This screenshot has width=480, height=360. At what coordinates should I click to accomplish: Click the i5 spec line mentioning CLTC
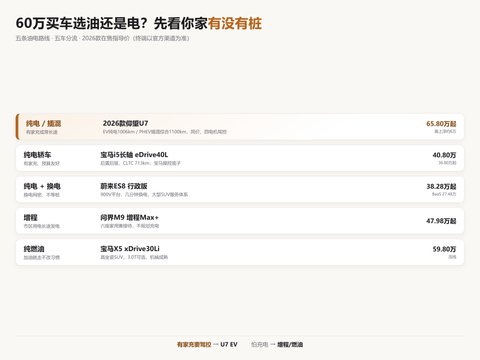tap(140, 163)
